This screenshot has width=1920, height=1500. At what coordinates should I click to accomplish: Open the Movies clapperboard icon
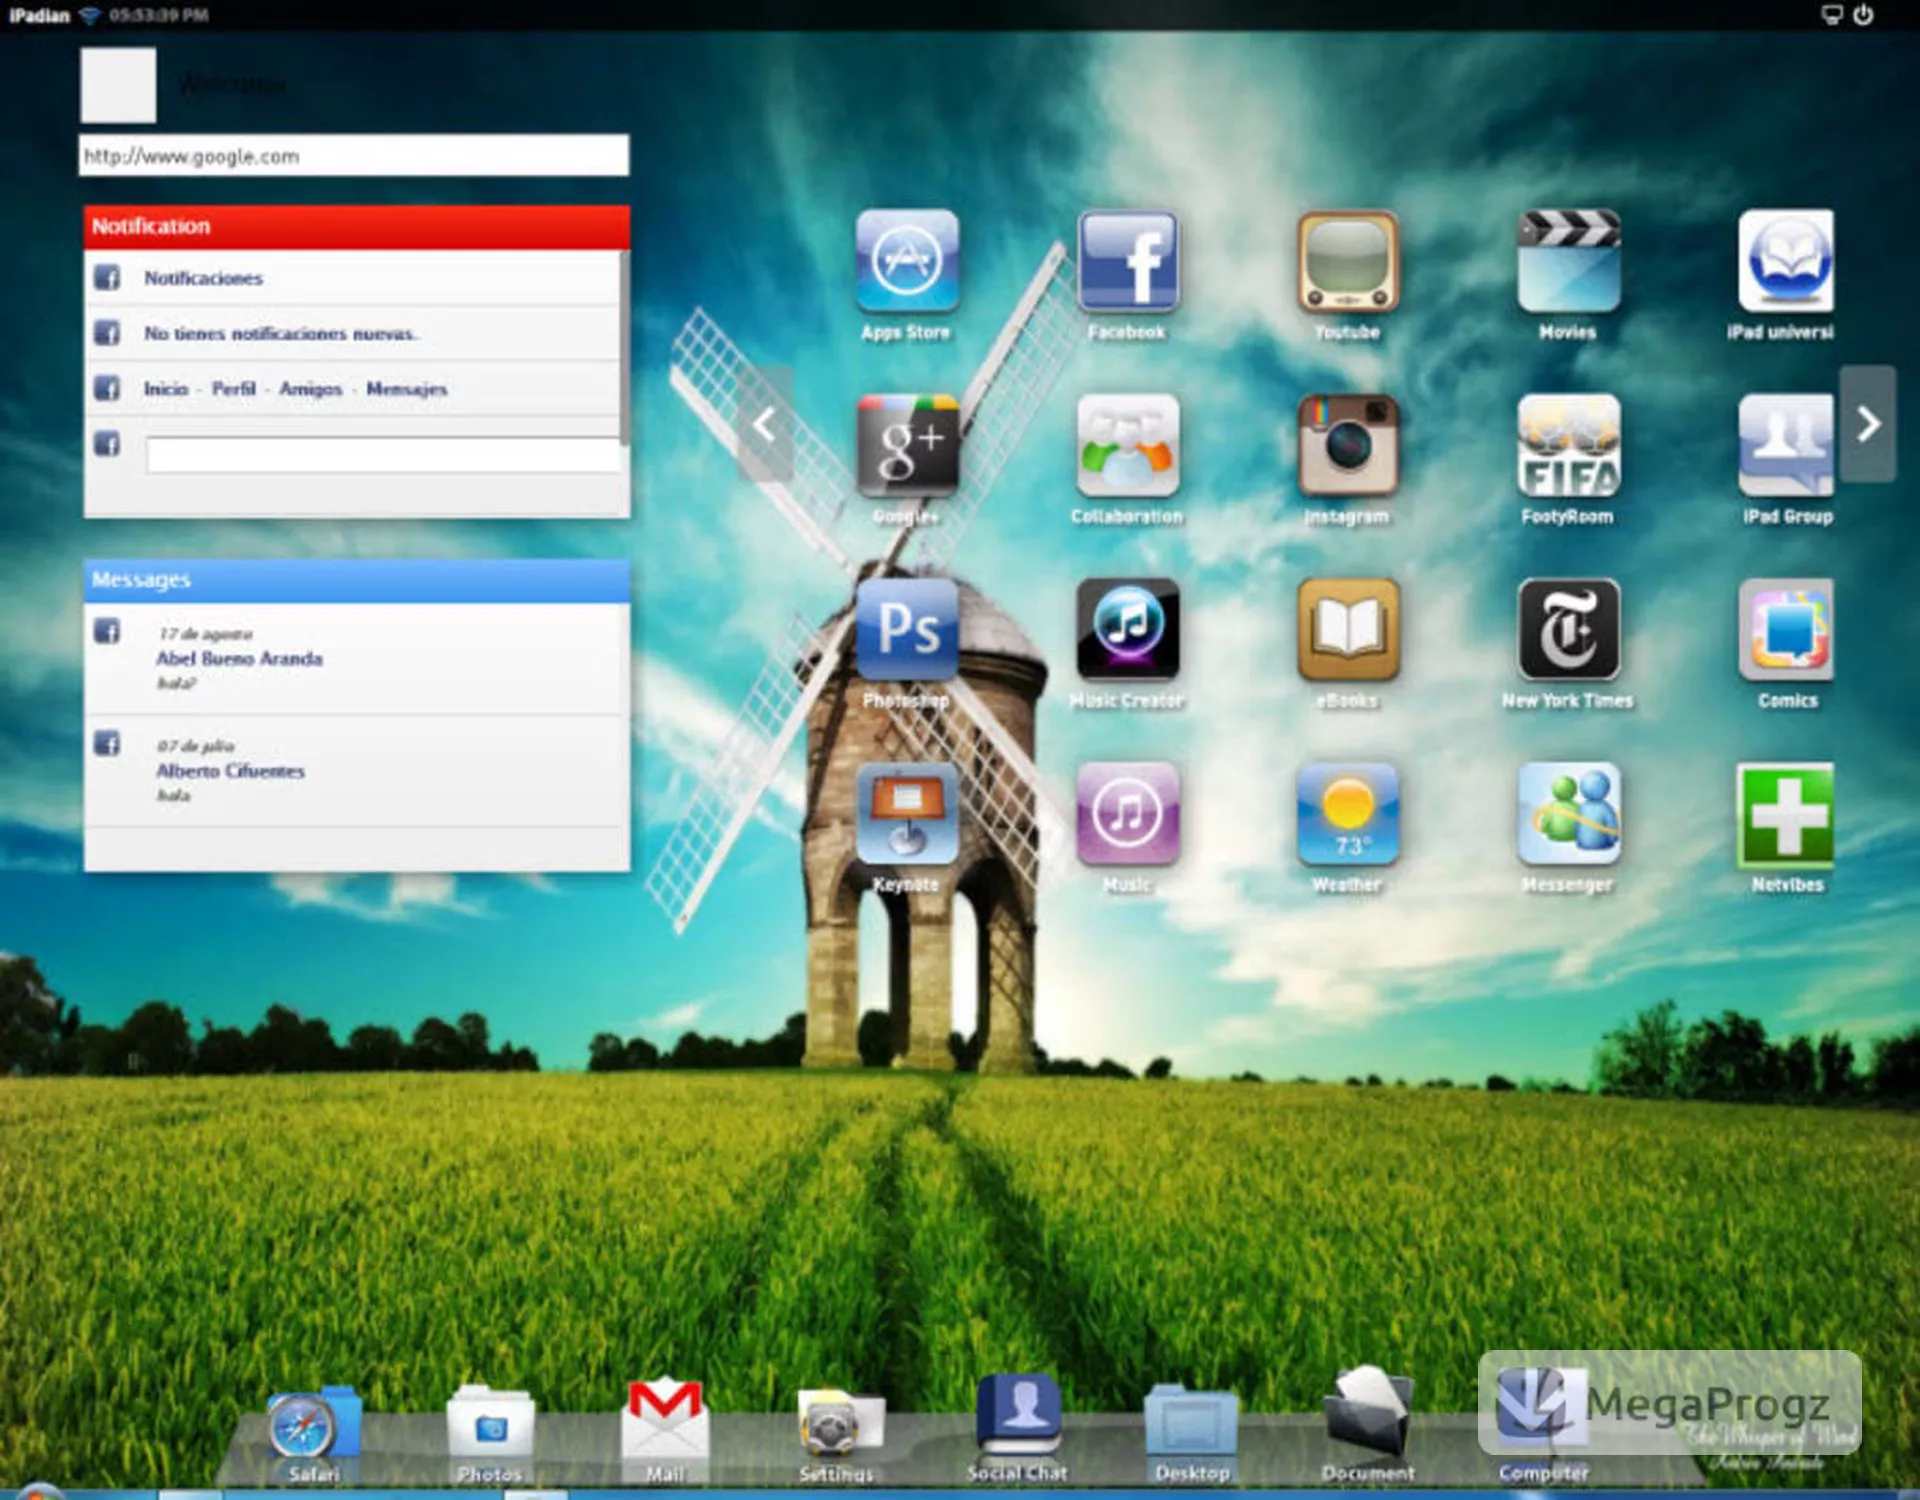pyautogui.click(x=1568, y=261)
